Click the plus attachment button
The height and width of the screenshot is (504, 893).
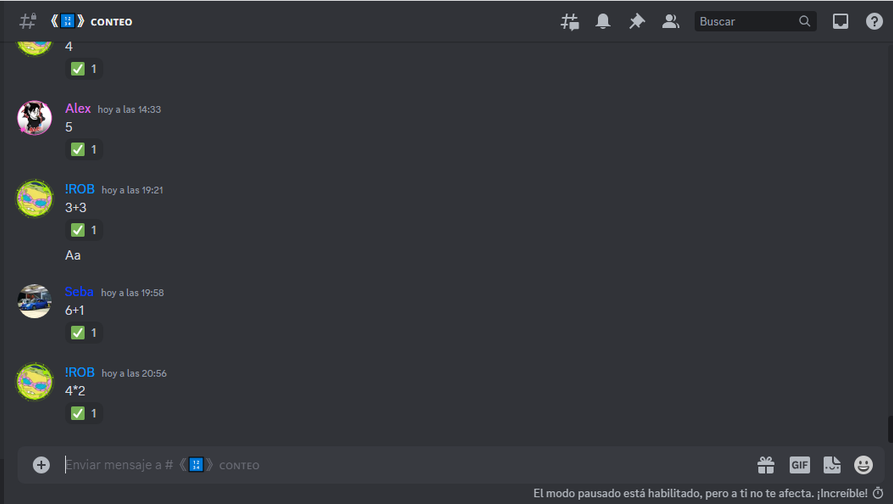point(41,465)
